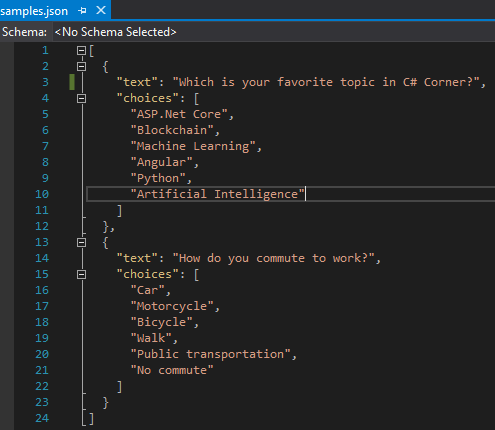Click the "Public transportation" entry
Screen dimensions: 495x430
(x=210, y=354)
